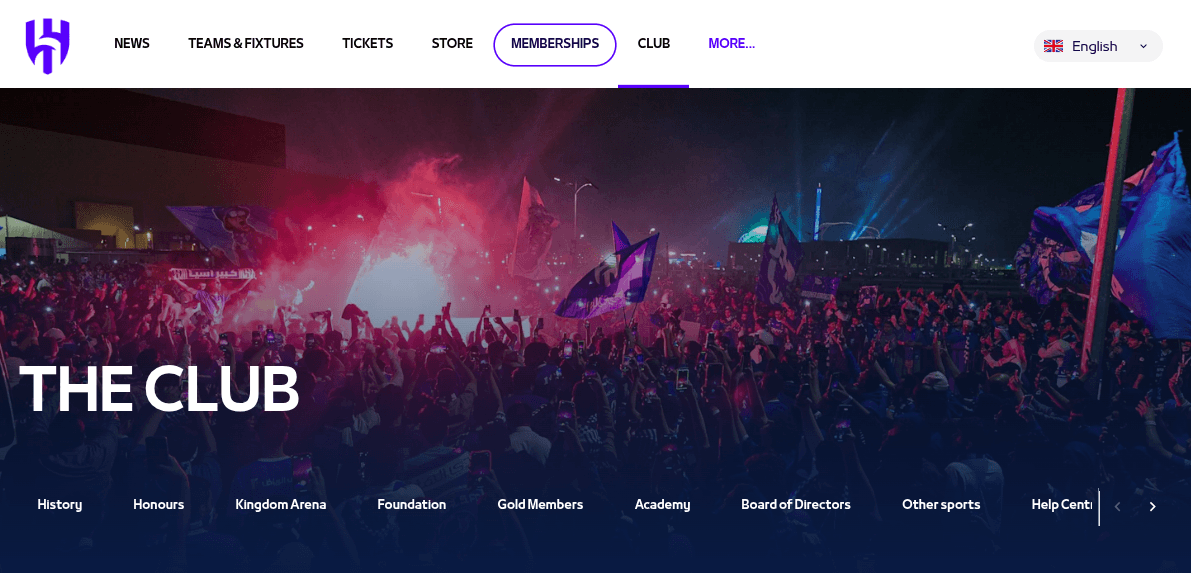Open Board of Directors link
Screen dimensions: 1191x573
796,505
